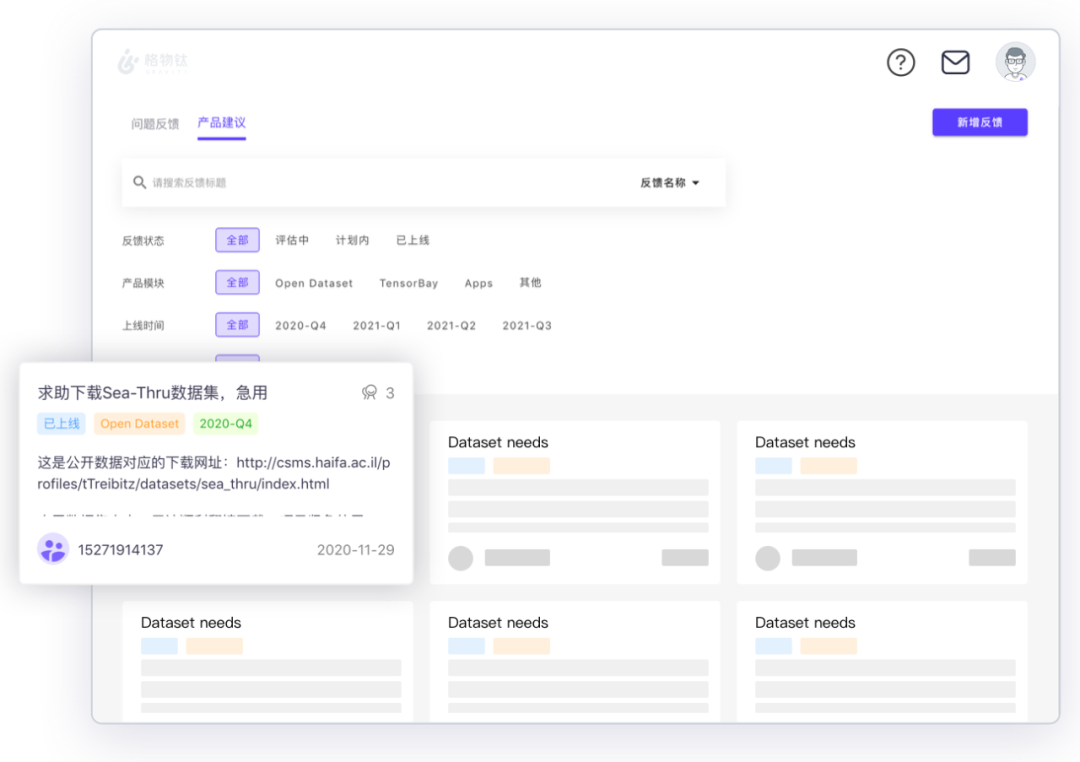The width and height of the screenshot is (1080, 762).
Task: Click the 产品模块 filter label
Action: (143, 283)
